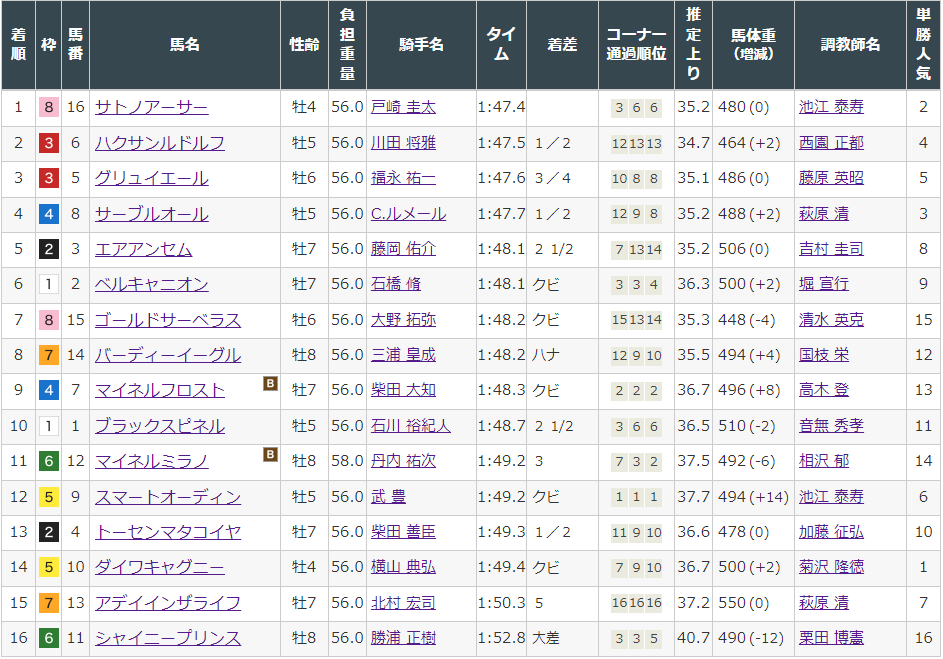Click pink frame 8 badge for サトノアーサー
The image size is (943, 659).
49,108
